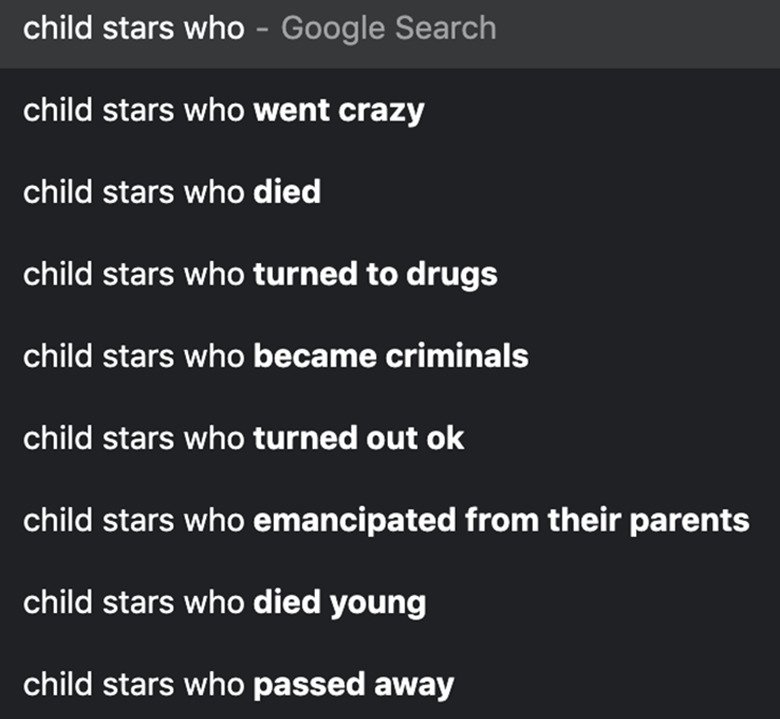Select the "child stars who went crazy" suggestion
The width and height of the screenshot is (780, 719).
(x=223, y=110)
